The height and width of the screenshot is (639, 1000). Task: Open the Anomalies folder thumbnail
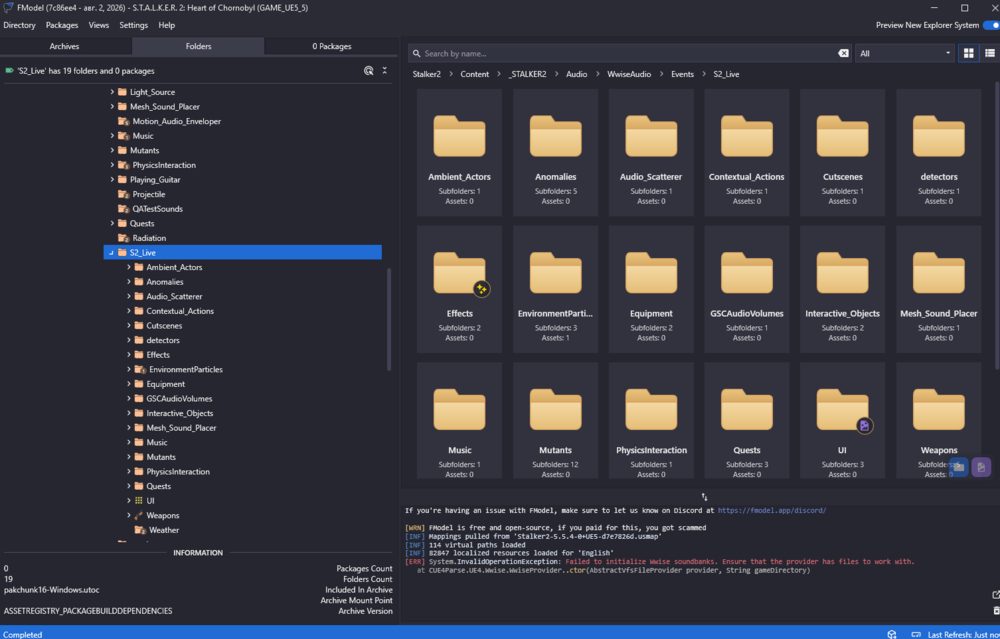(555, 152)
